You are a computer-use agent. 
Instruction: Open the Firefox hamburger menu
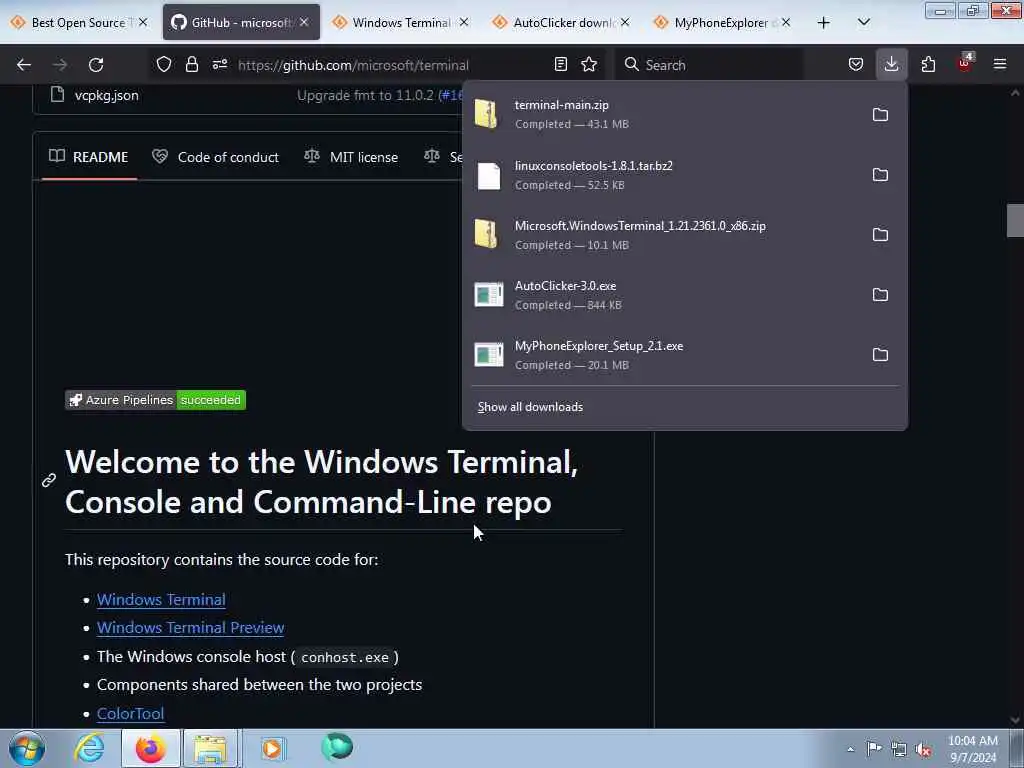[1000, 64]
